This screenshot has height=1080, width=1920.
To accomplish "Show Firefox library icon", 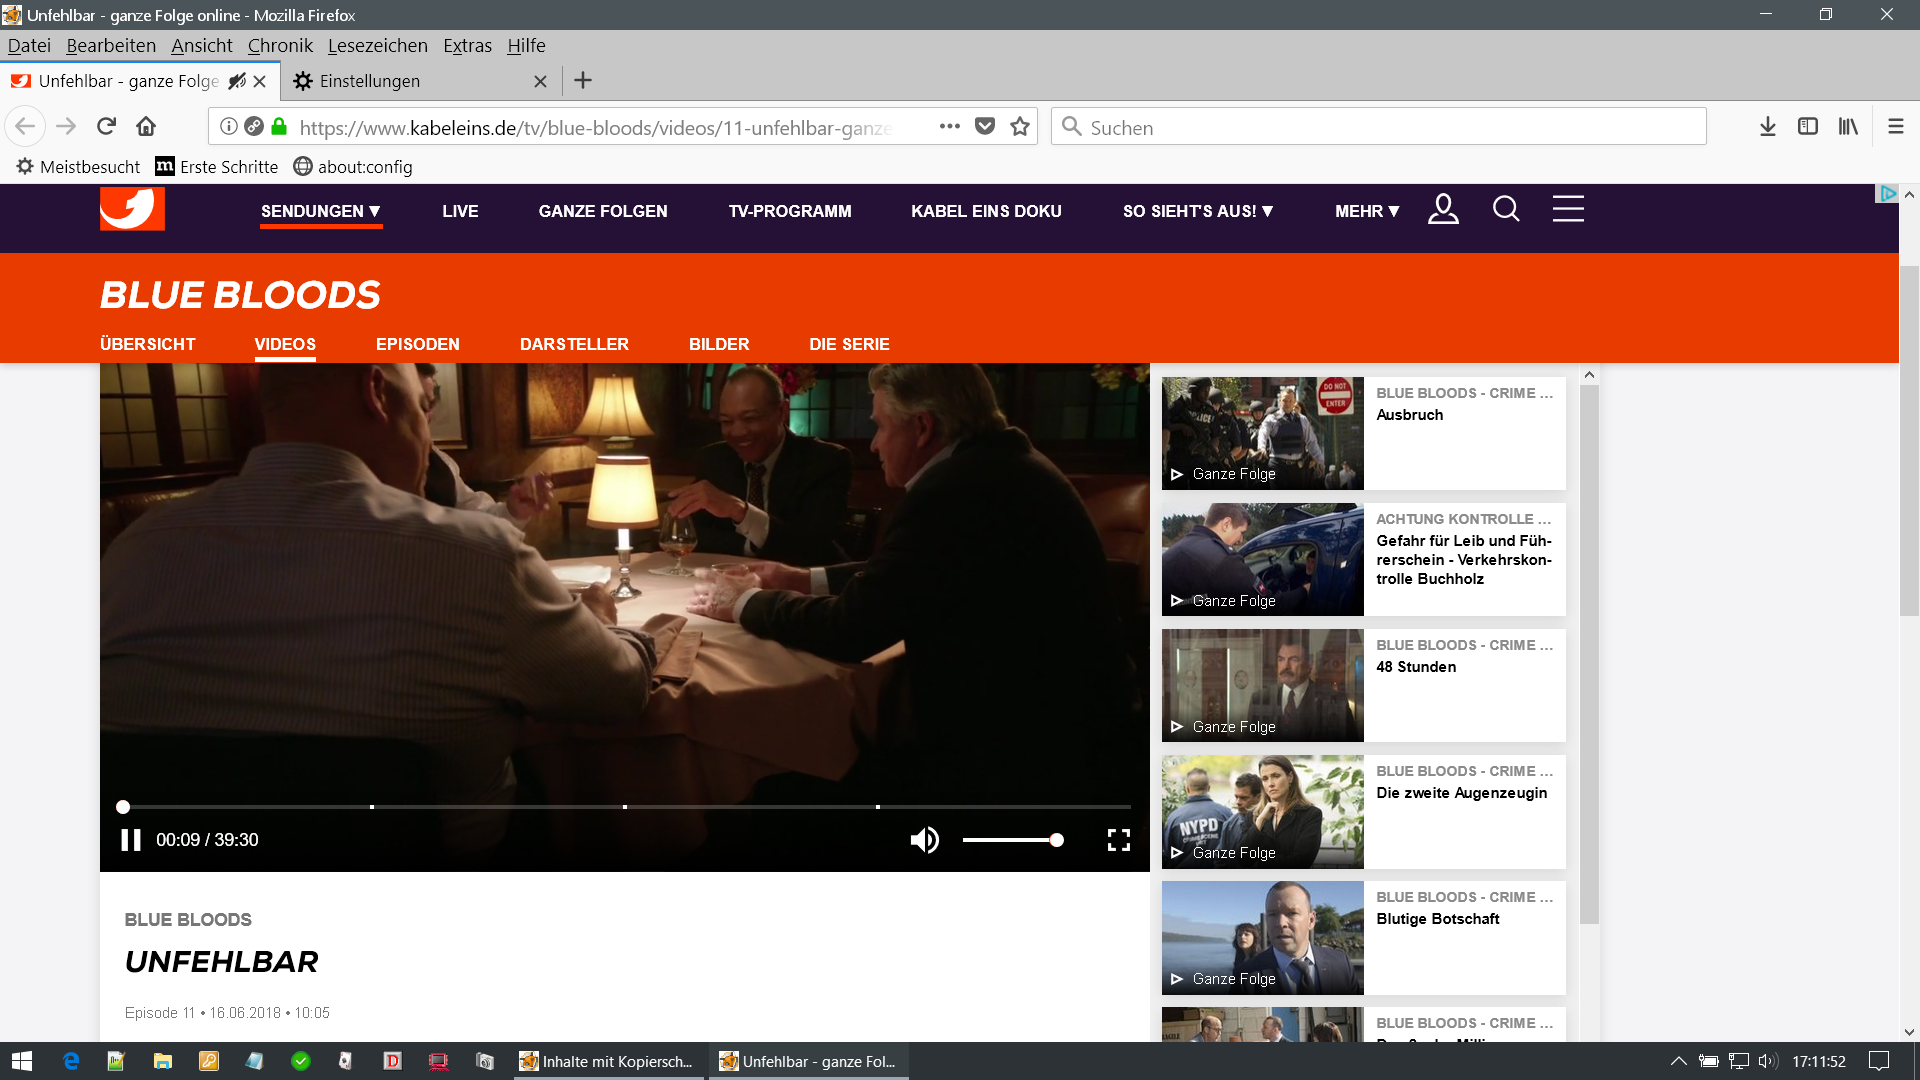I will [x=1848, y=127].
